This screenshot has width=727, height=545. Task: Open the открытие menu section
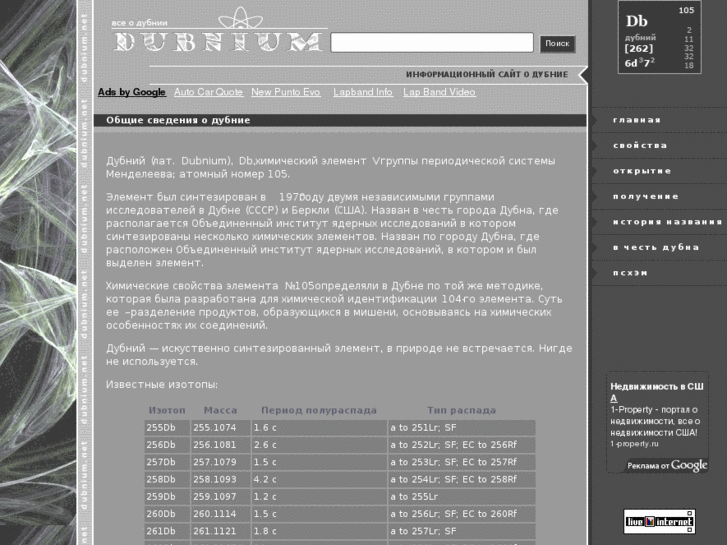[x=642, y=171]
